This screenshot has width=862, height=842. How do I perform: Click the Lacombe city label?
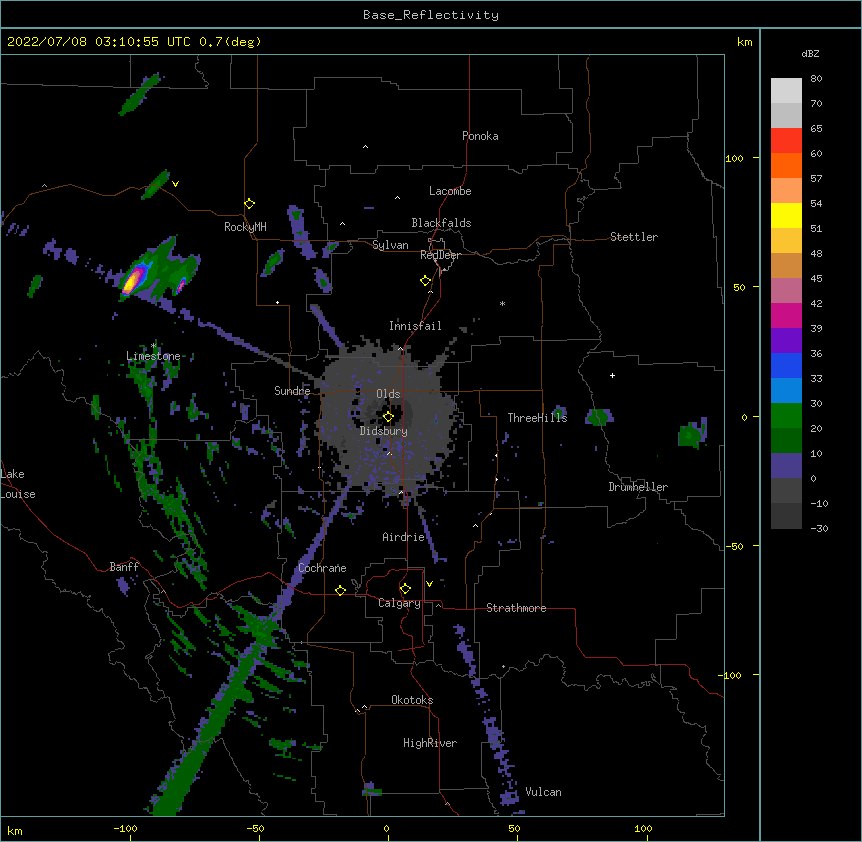tap(450, 191)
